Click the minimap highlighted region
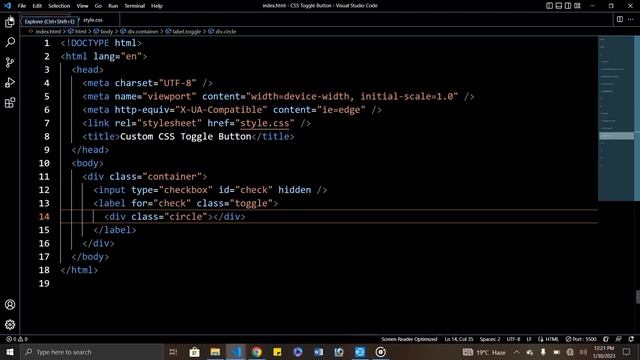The width and height of the screenshot is (640, 360). [616, 136]
